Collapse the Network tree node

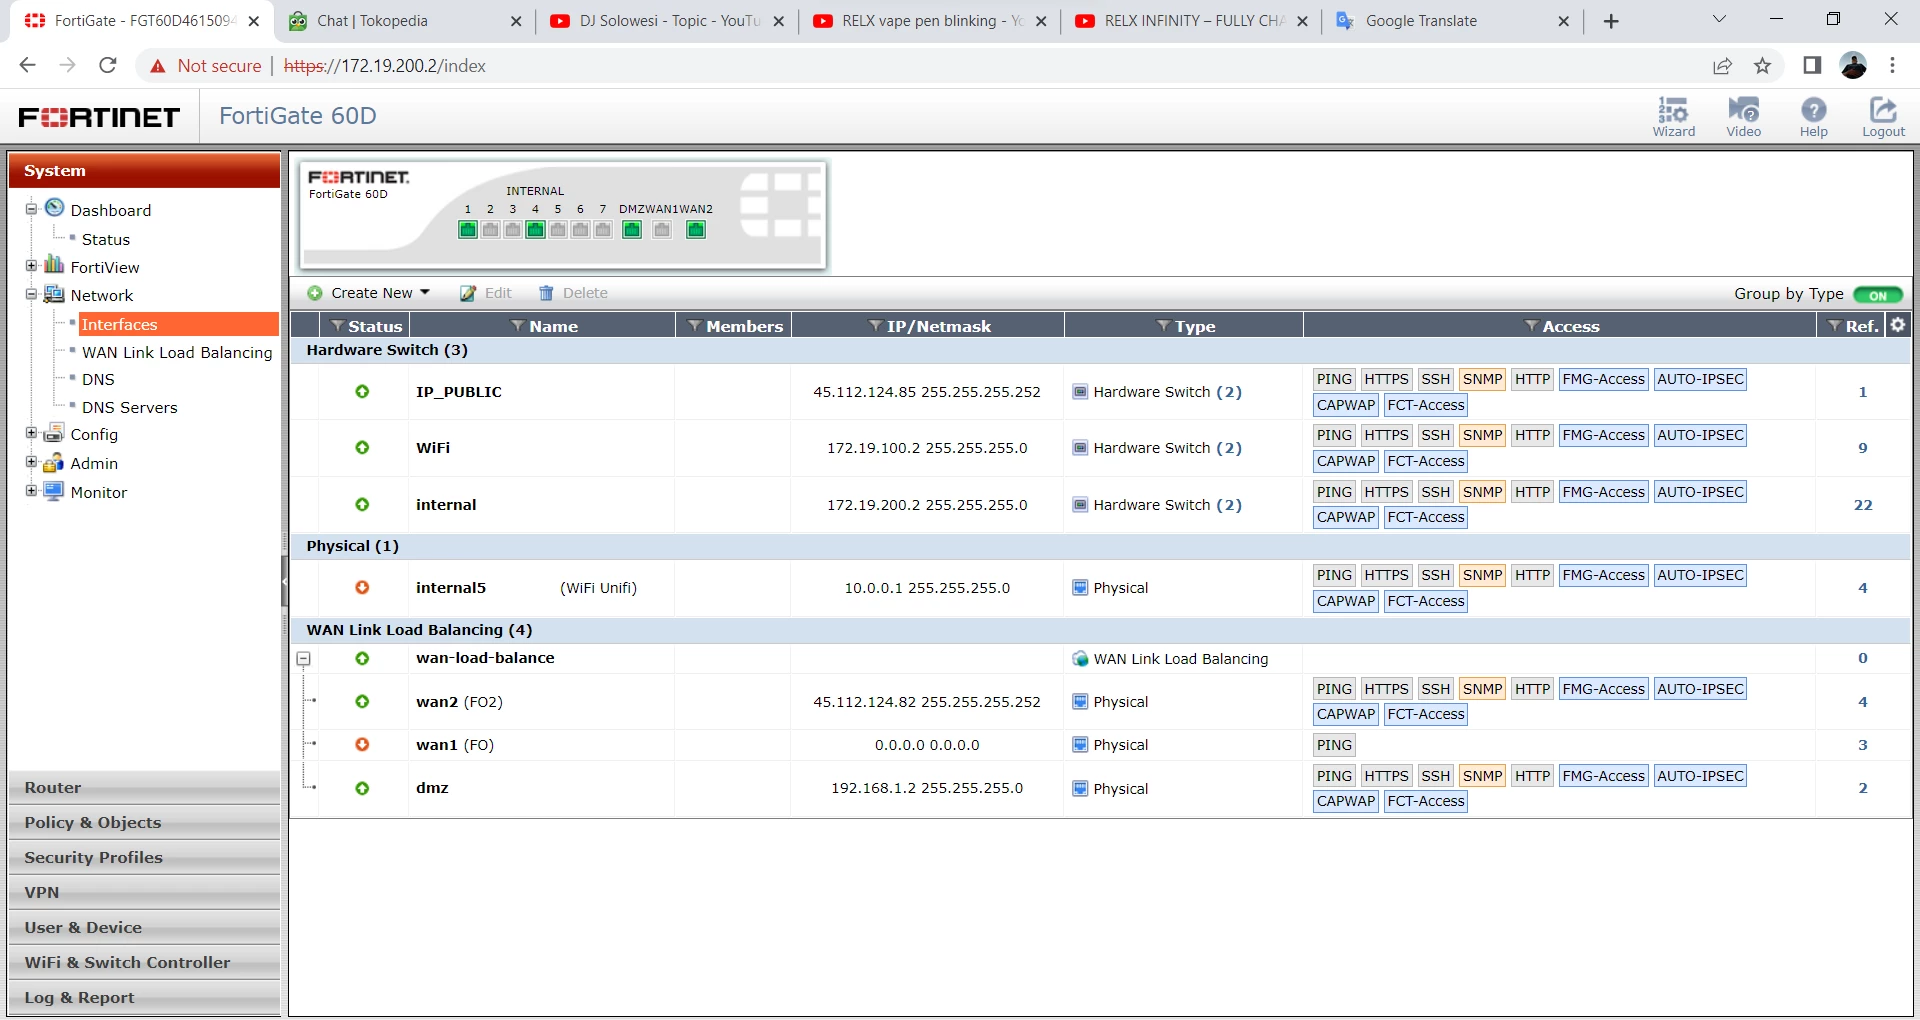point(31,294)
